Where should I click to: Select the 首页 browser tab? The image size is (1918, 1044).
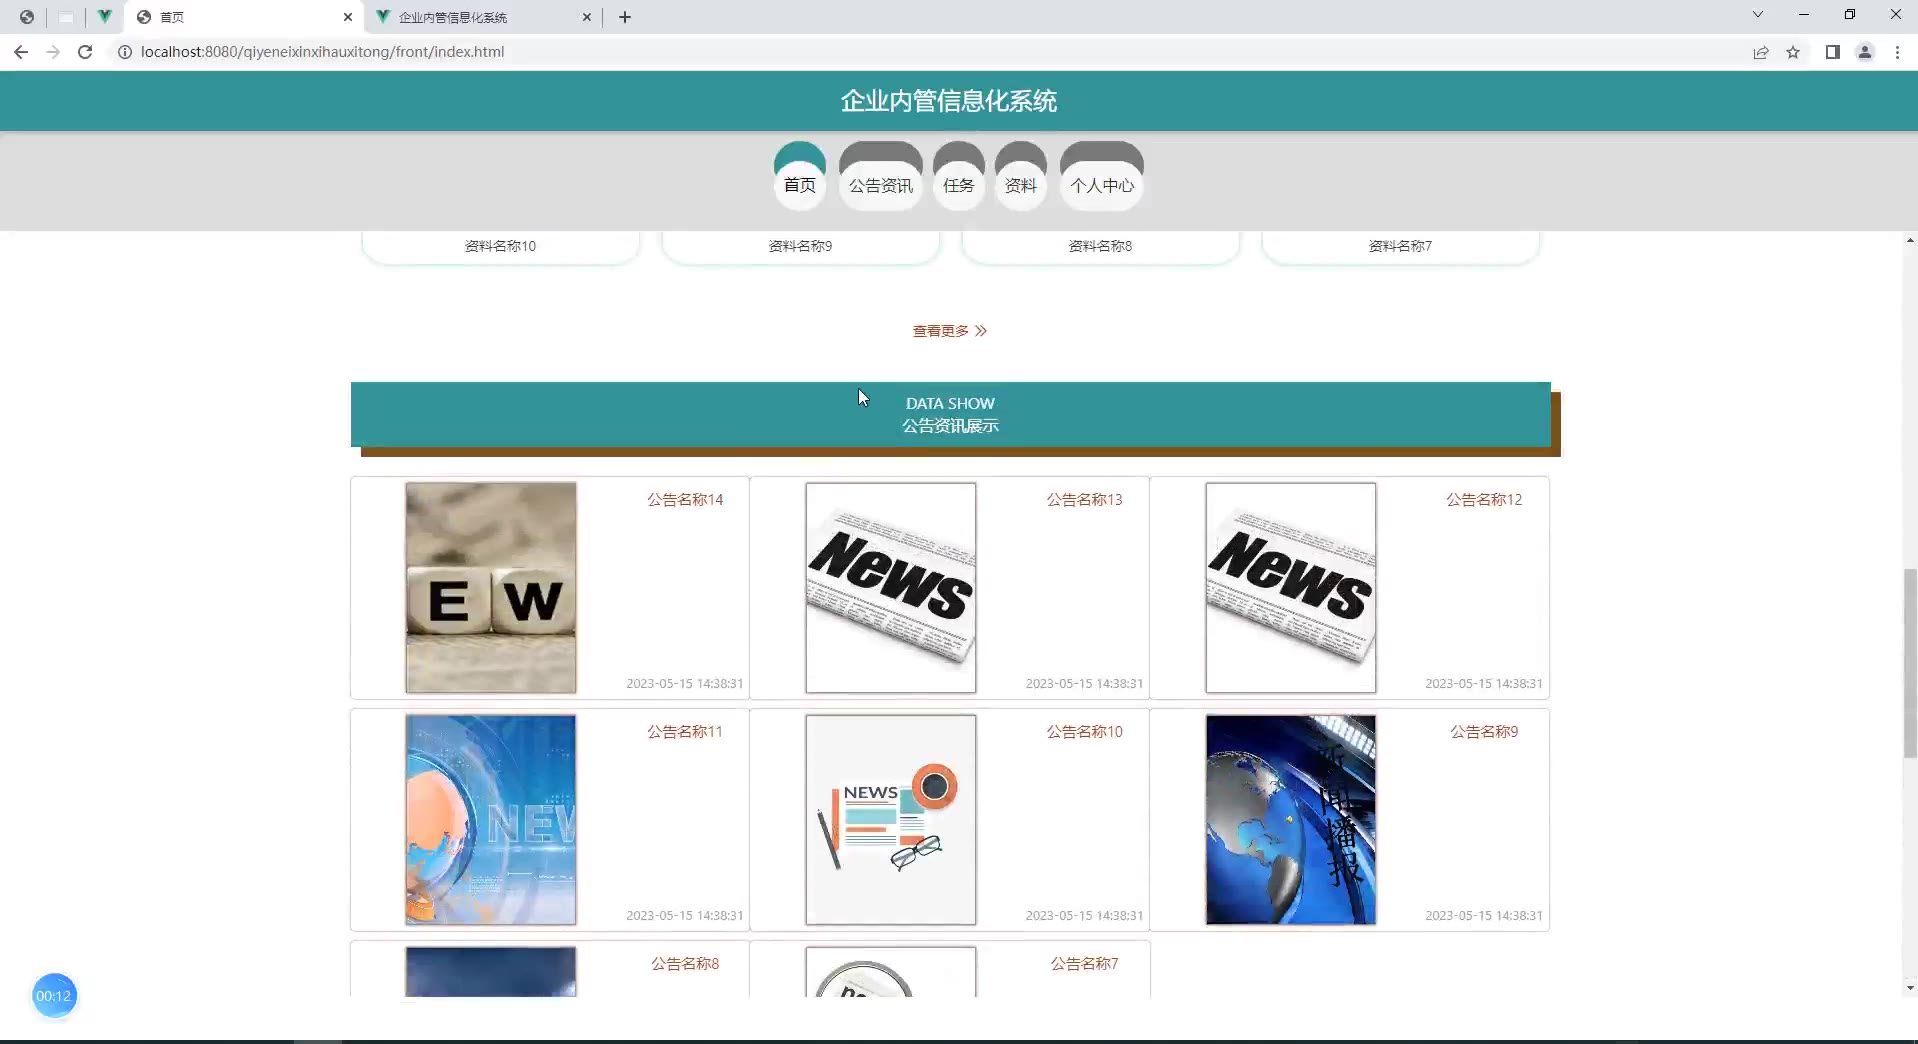click(x=244, y=17)
